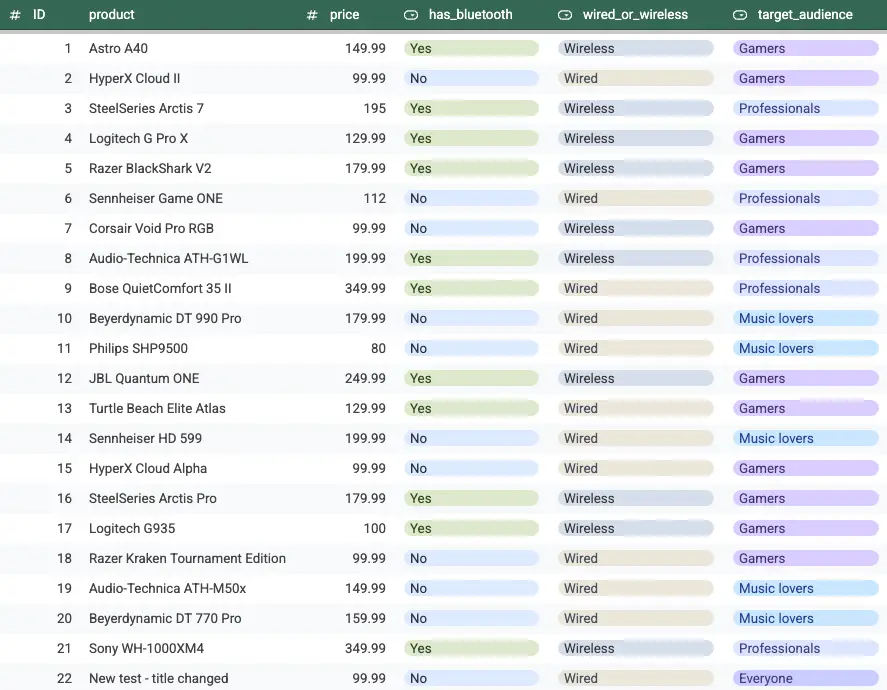Open wired_or_wireless dropdown for Turtle Beach Elite Atlas

pos(636,408)
